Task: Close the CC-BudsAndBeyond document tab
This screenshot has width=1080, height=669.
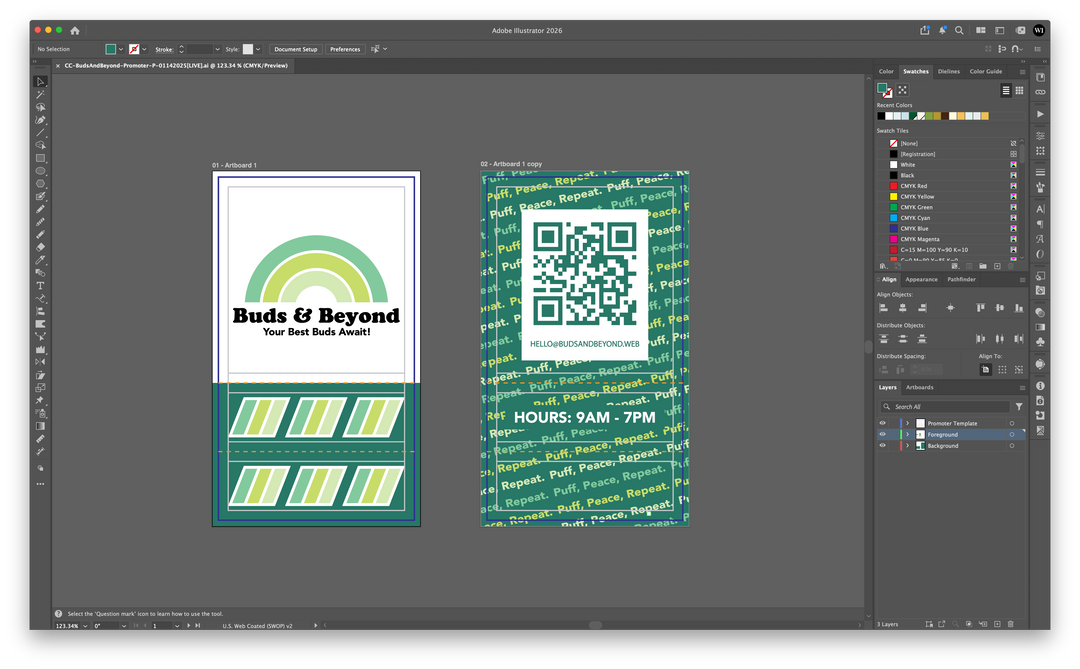Action: [x=58, y=65]
